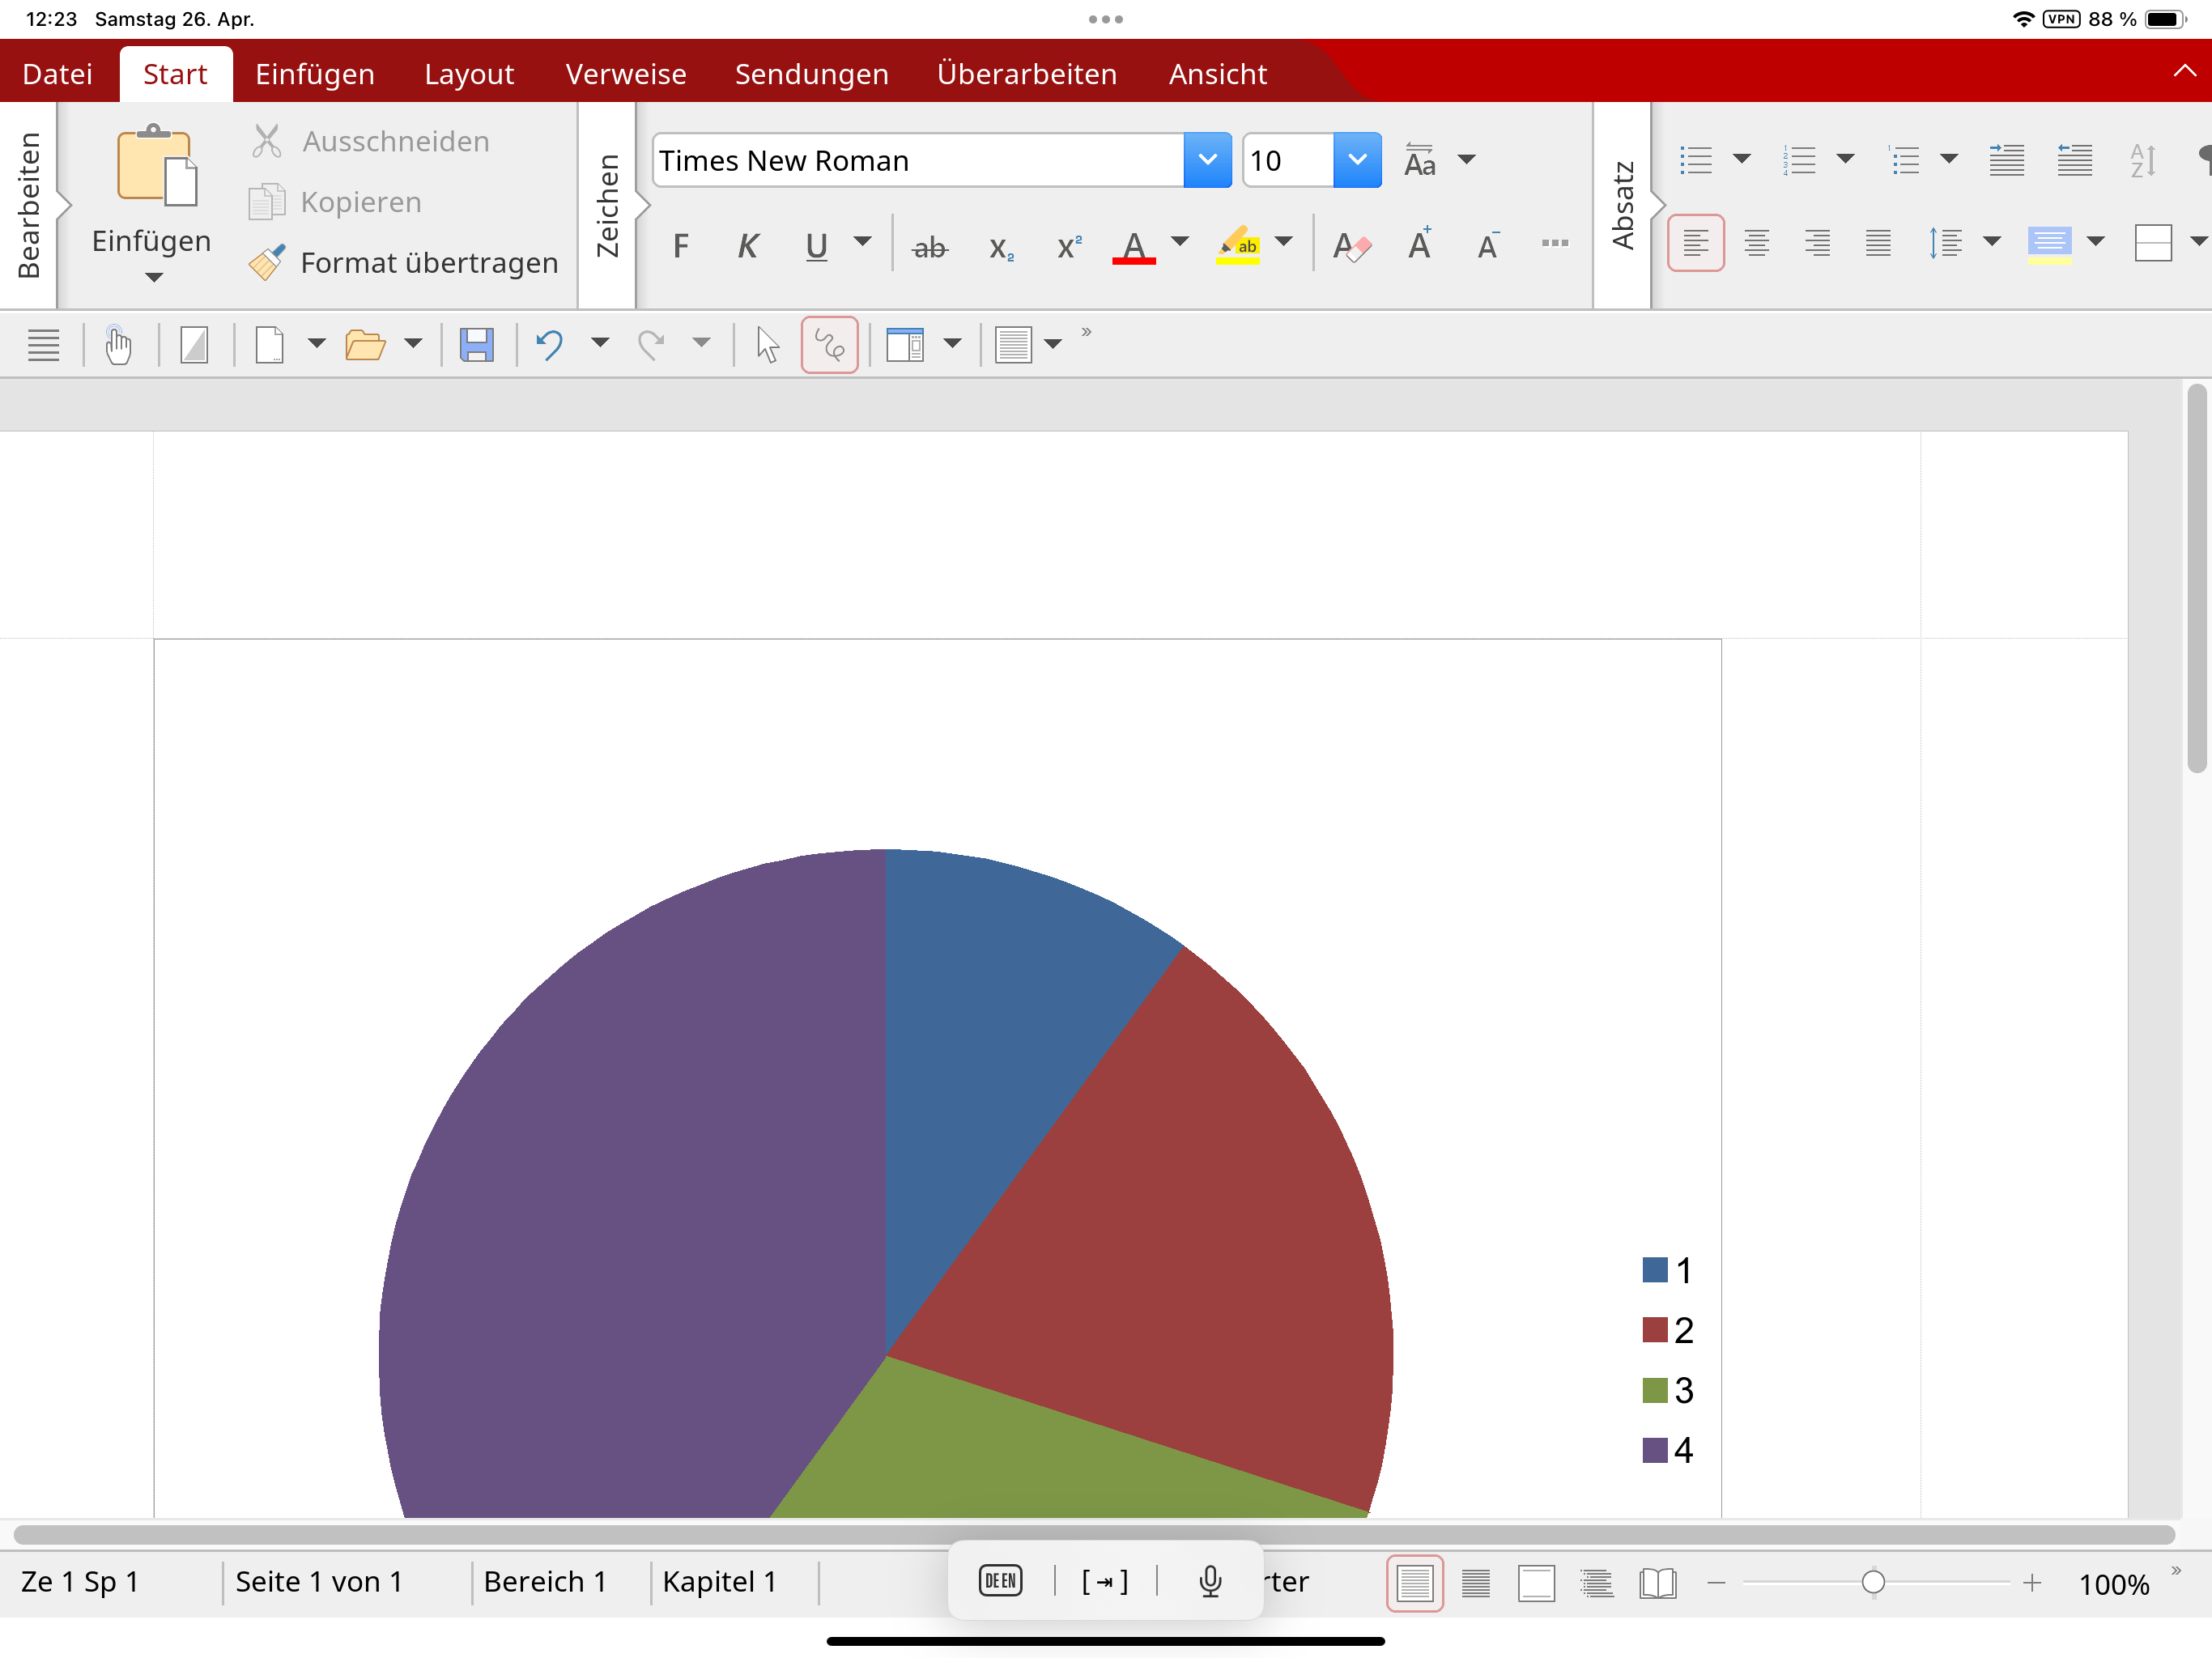Switch to the Überarbeiten tab

click(x=1027, y=74)
